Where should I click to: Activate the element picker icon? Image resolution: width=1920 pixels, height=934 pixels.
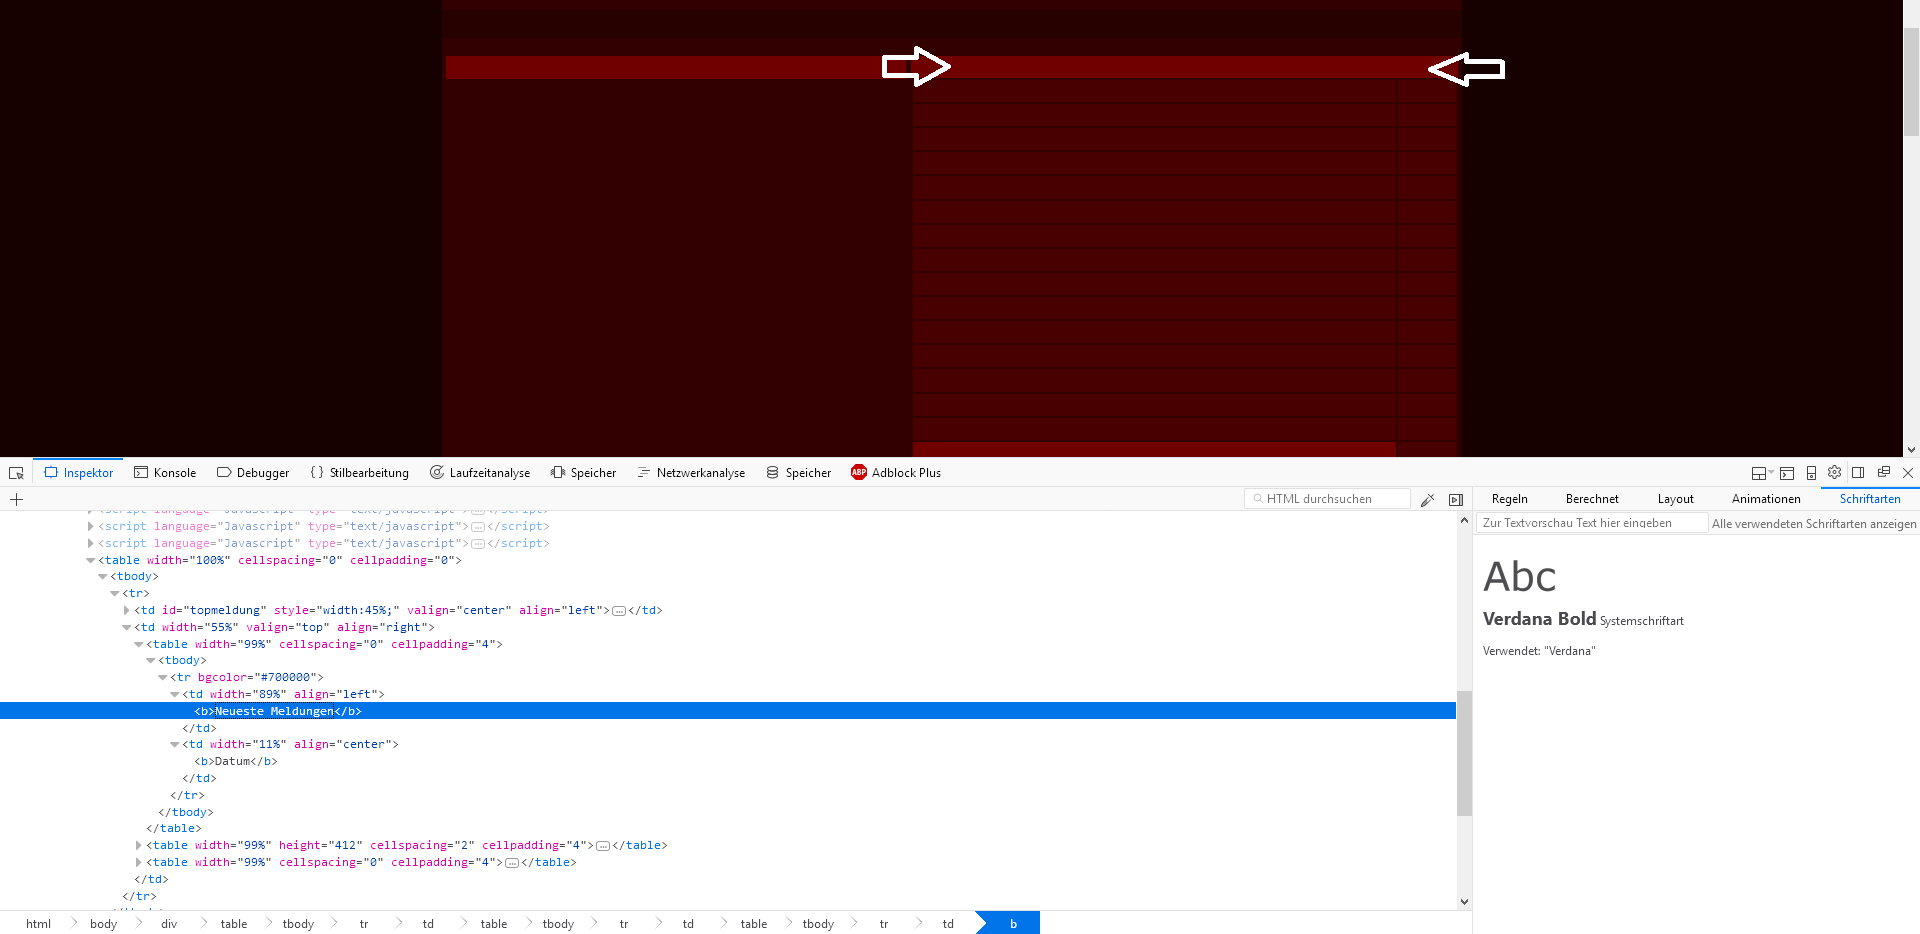16,473
